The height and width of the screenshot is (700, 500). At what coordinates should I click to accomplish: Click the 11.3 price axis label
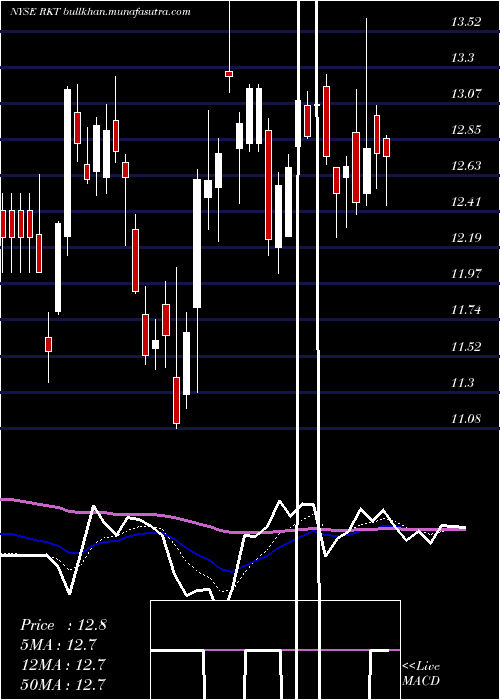click(x=463, y=383)
